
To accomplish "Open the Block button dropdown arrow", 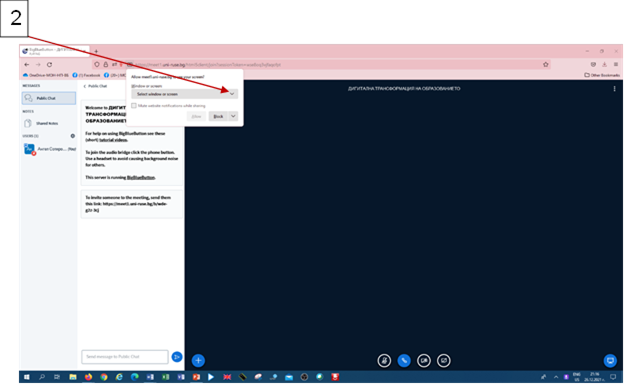I will [x=233, y=116].
